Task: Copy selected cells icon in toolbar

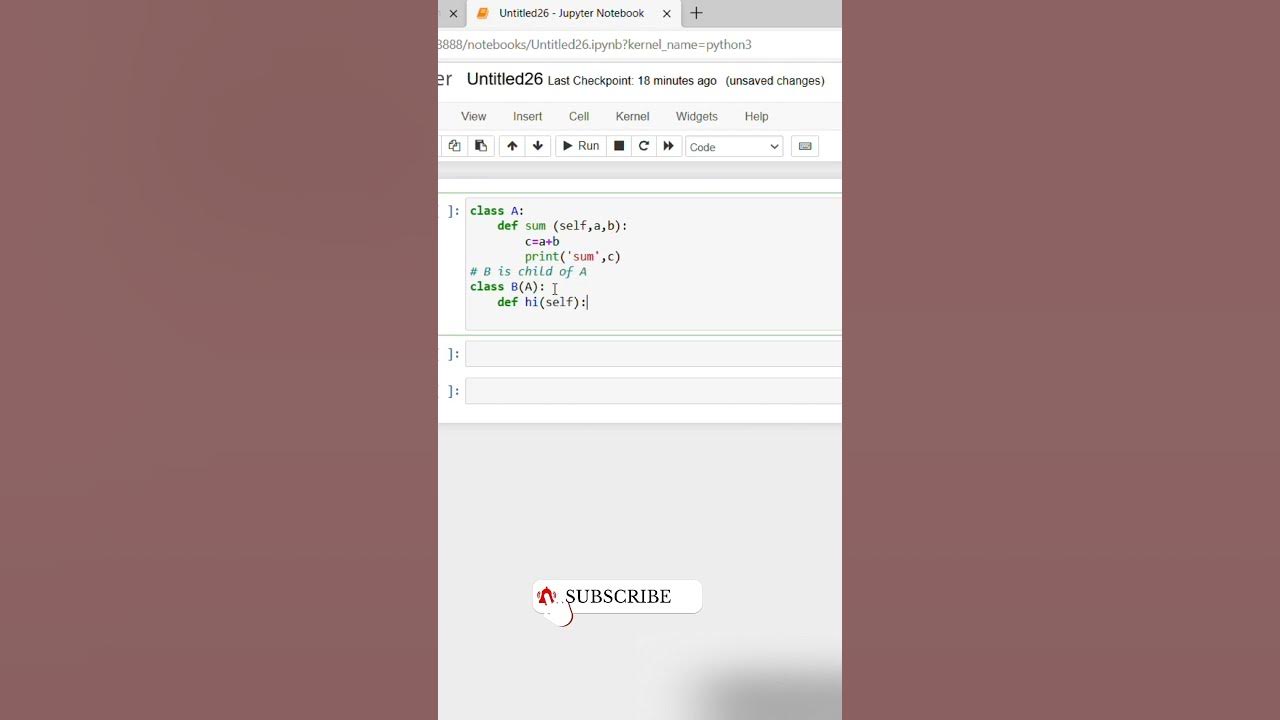Action: [x=454, y=146]
